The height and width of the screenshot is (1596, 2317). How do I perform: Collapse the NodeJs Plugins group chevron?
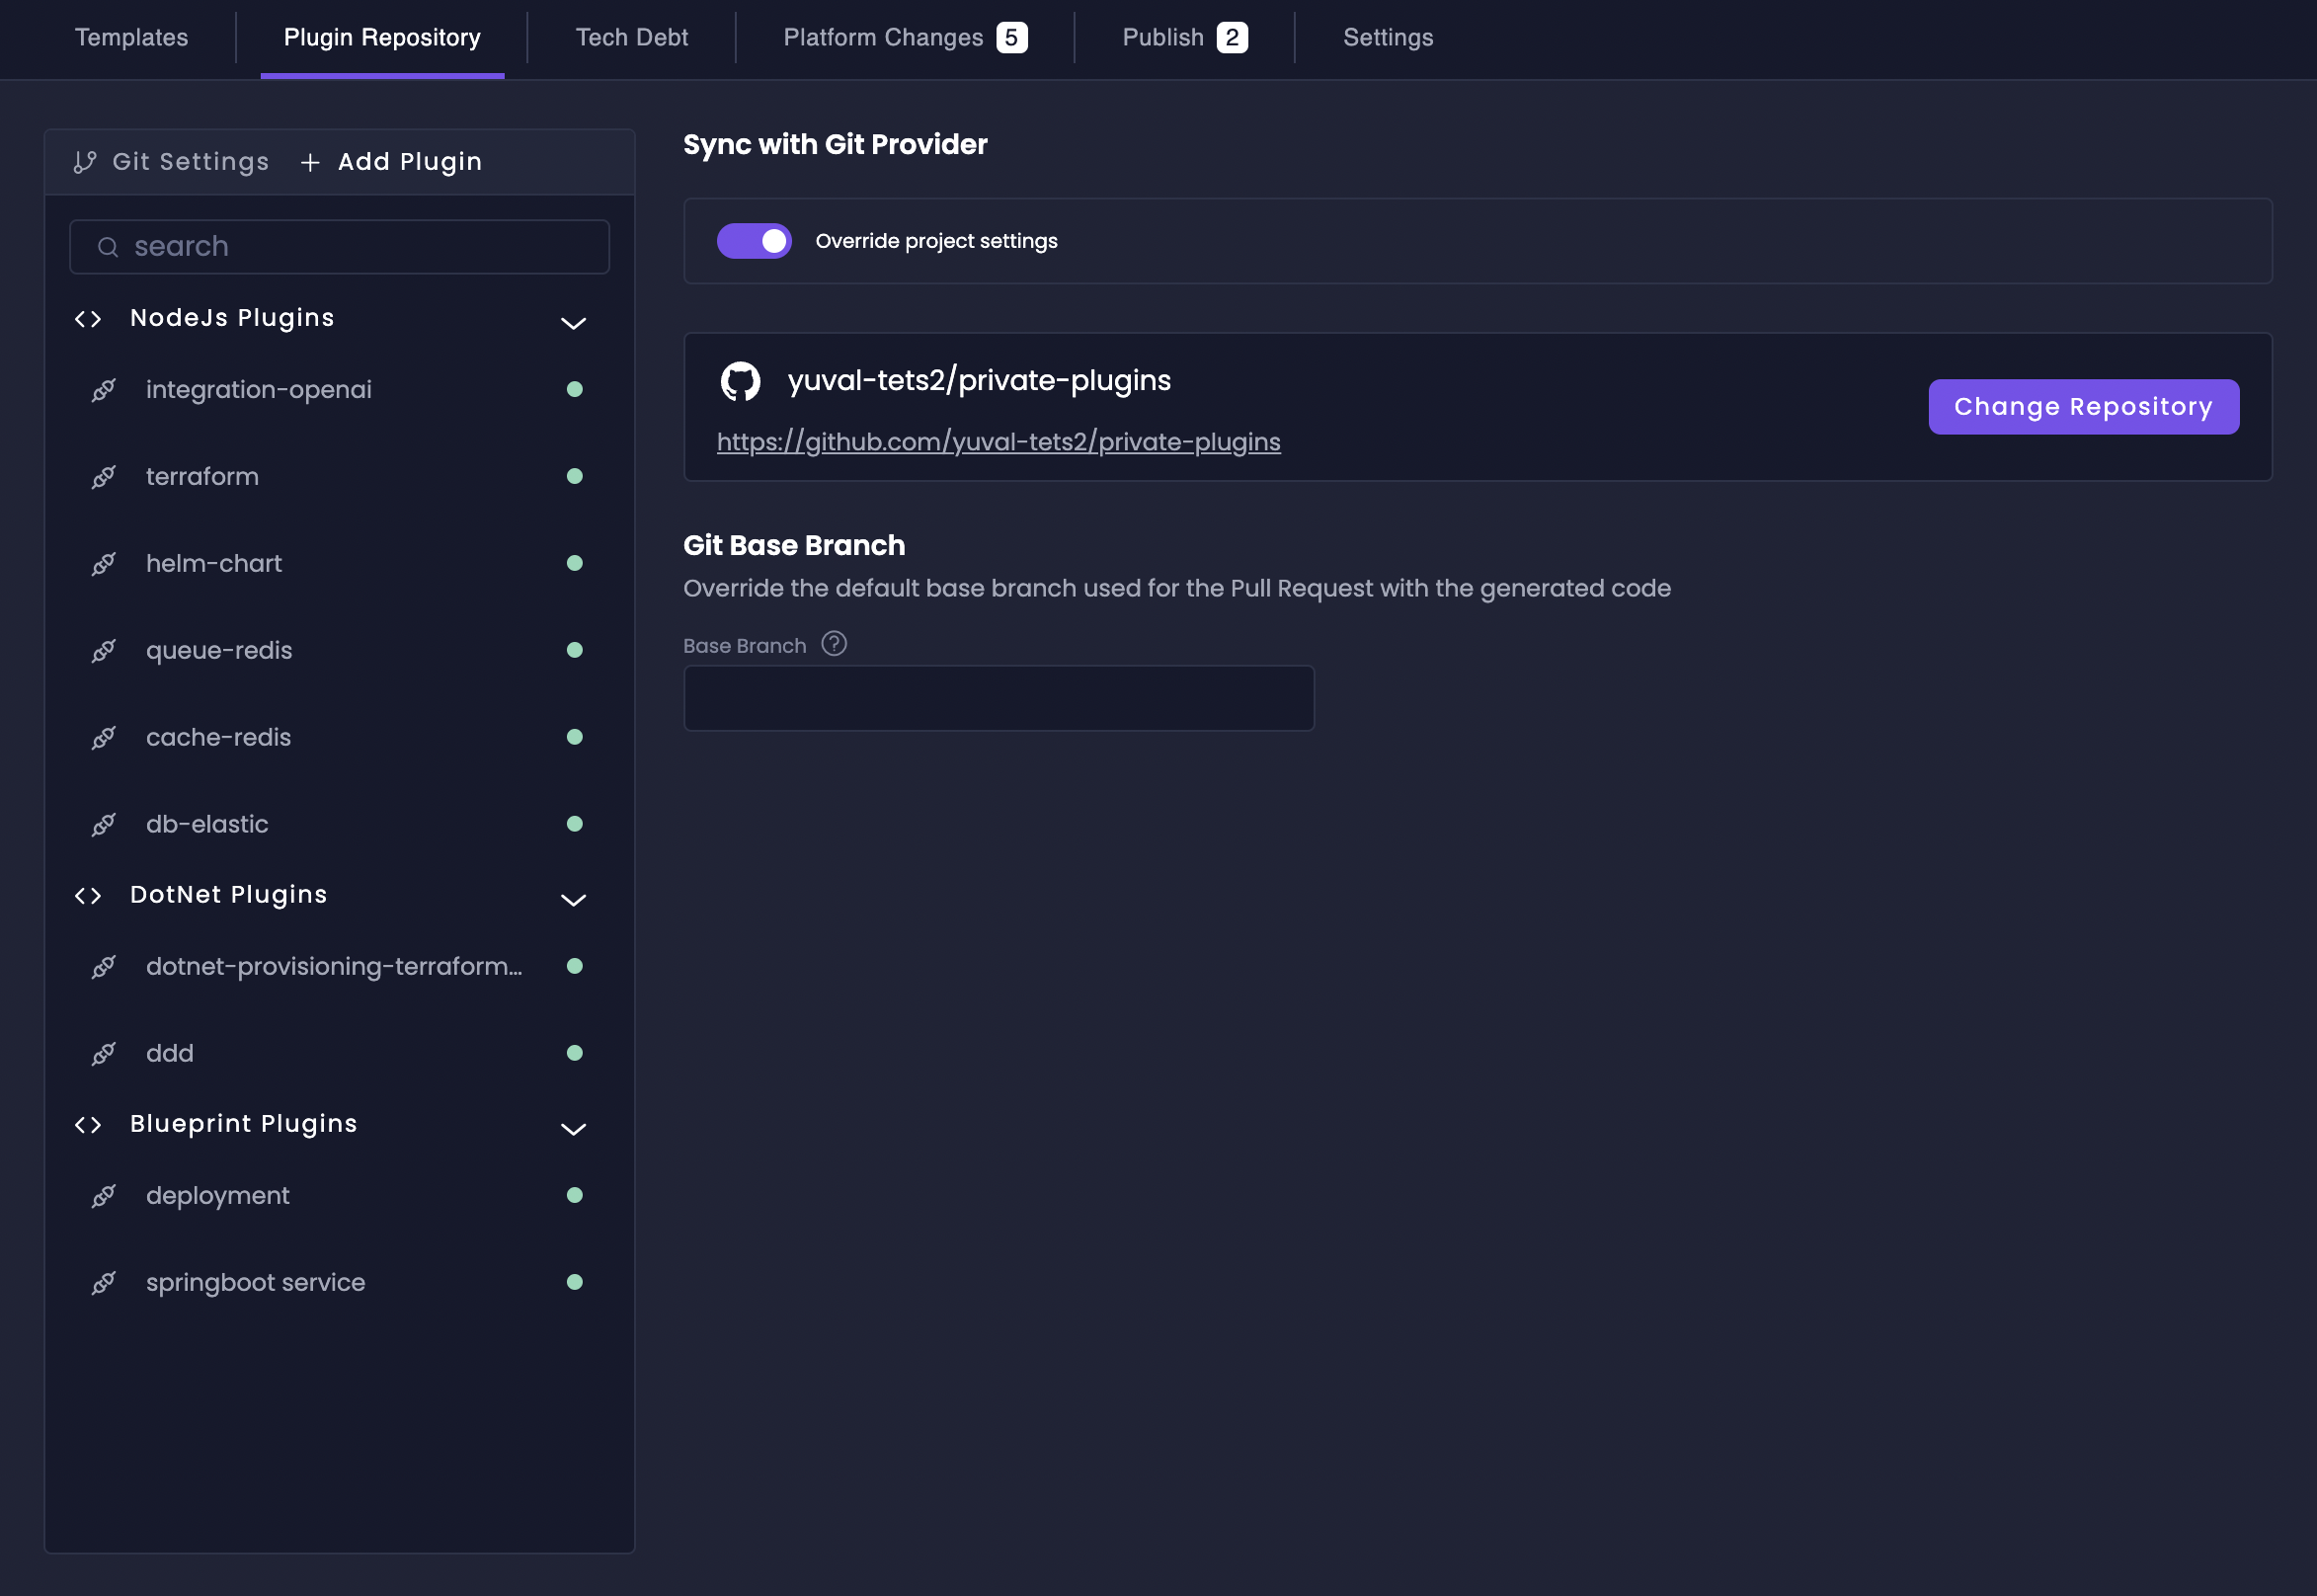tap(573, 323)
